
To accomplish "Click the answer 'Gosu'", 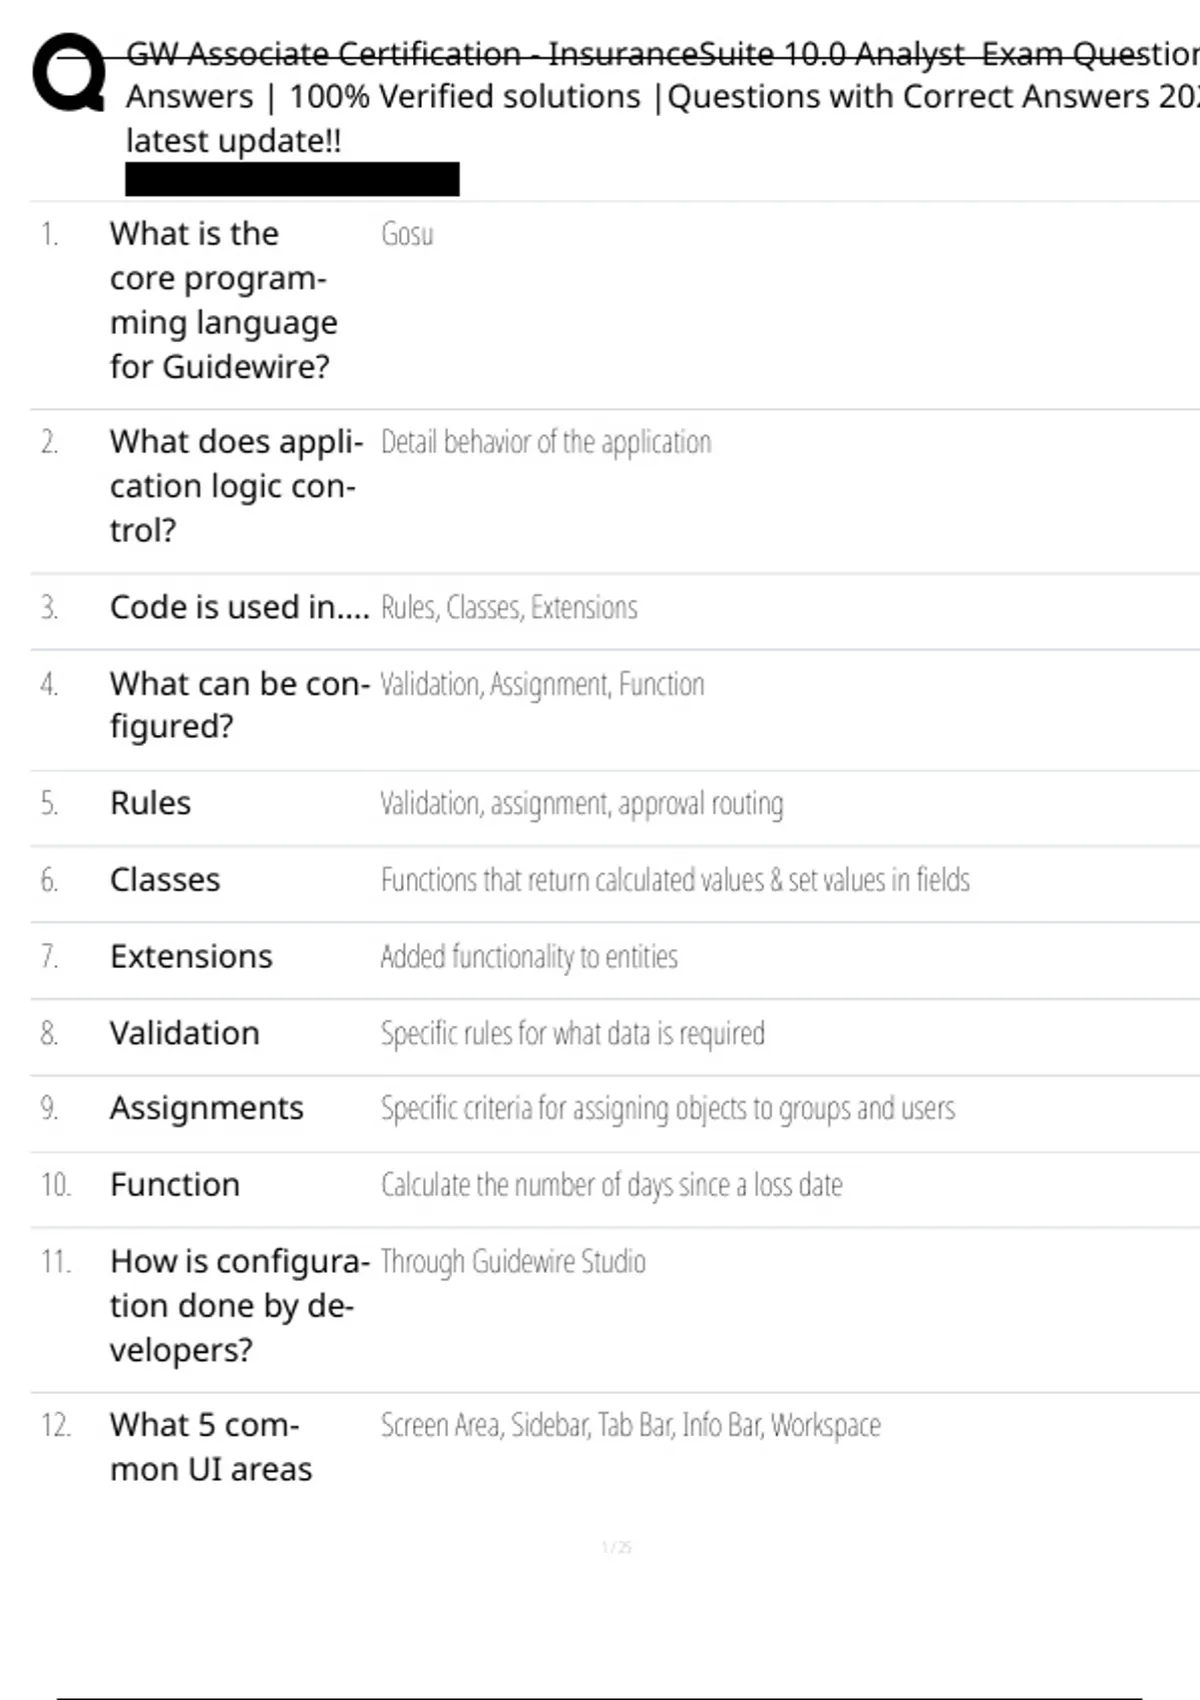I will 407,234.
